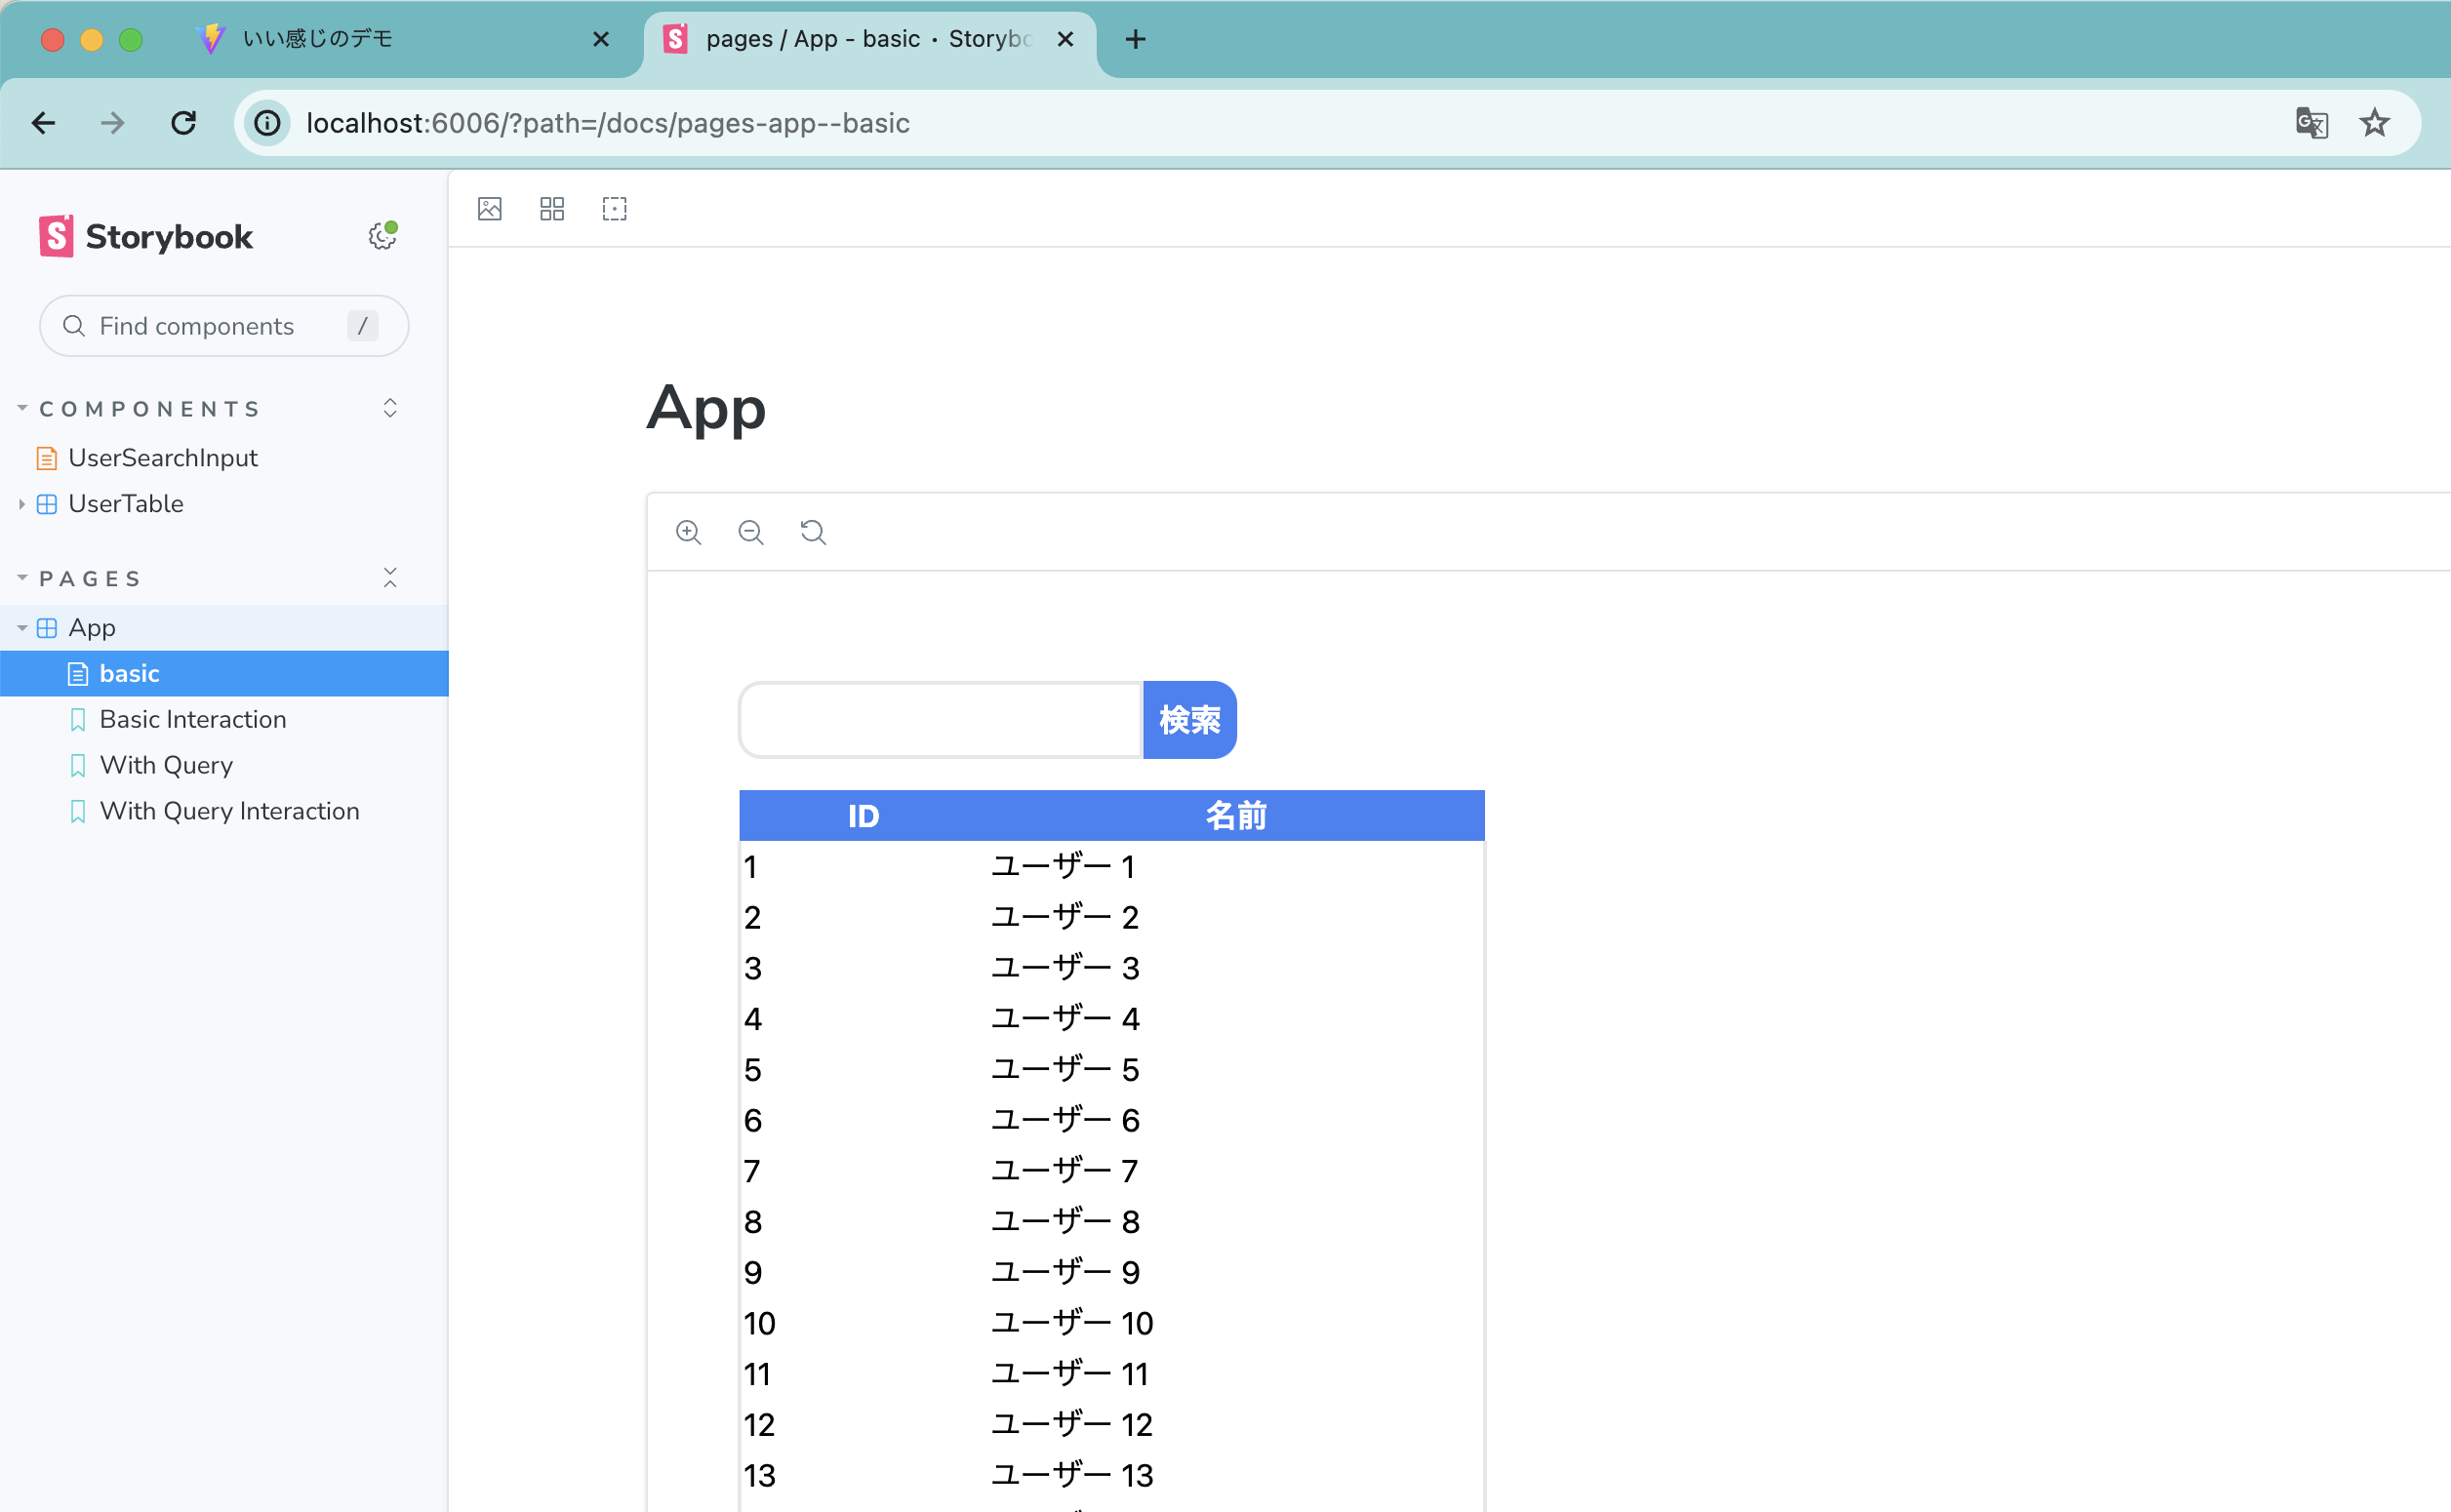
Task: Switch to the いい感じのデモ browser tab
Action: tap(318, 39)
